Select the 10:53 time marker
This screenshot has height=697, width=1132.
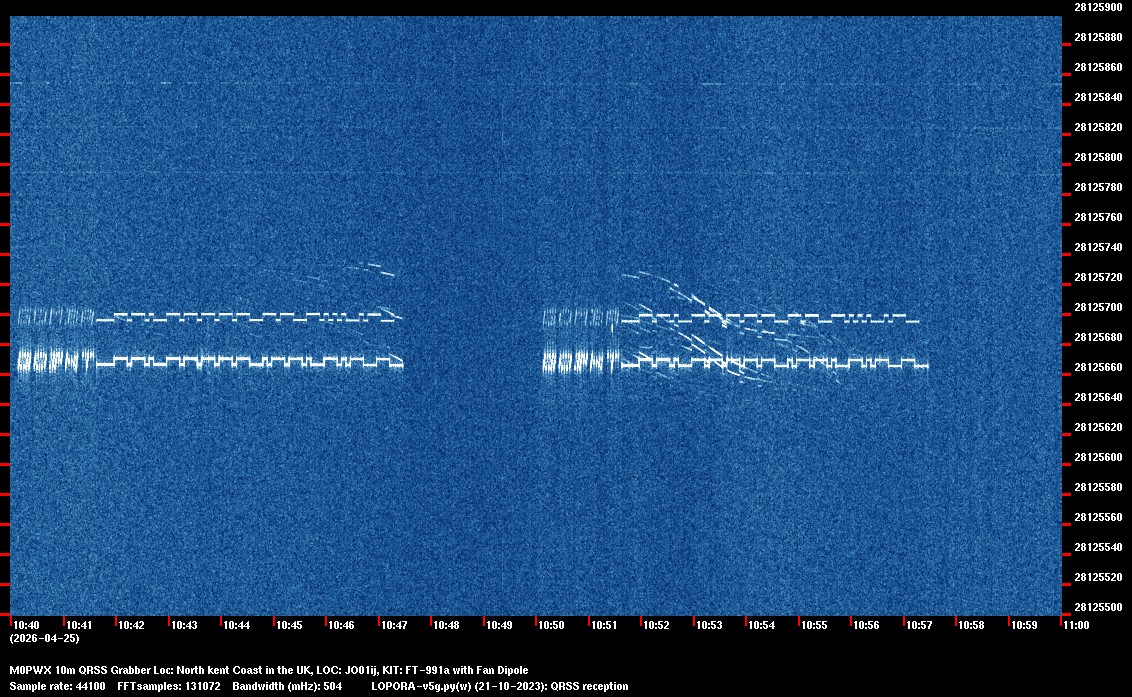[x=708, y=625]
